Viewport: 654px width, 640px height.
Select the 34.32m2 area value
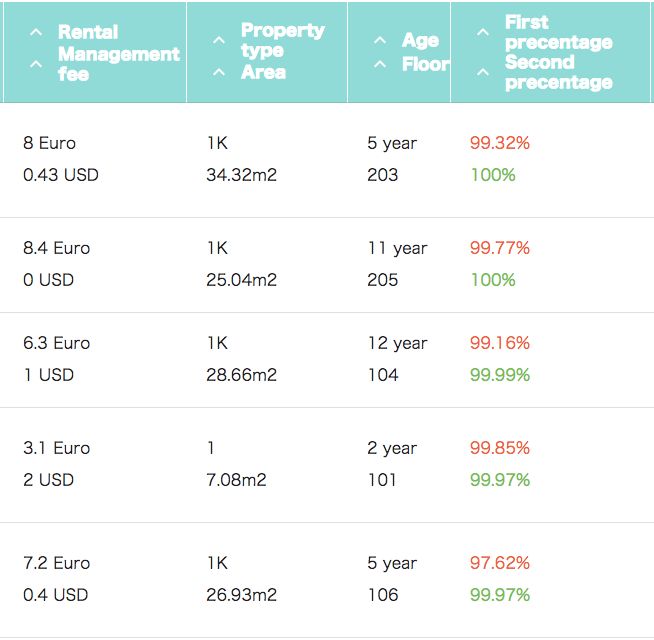point(241,175)
